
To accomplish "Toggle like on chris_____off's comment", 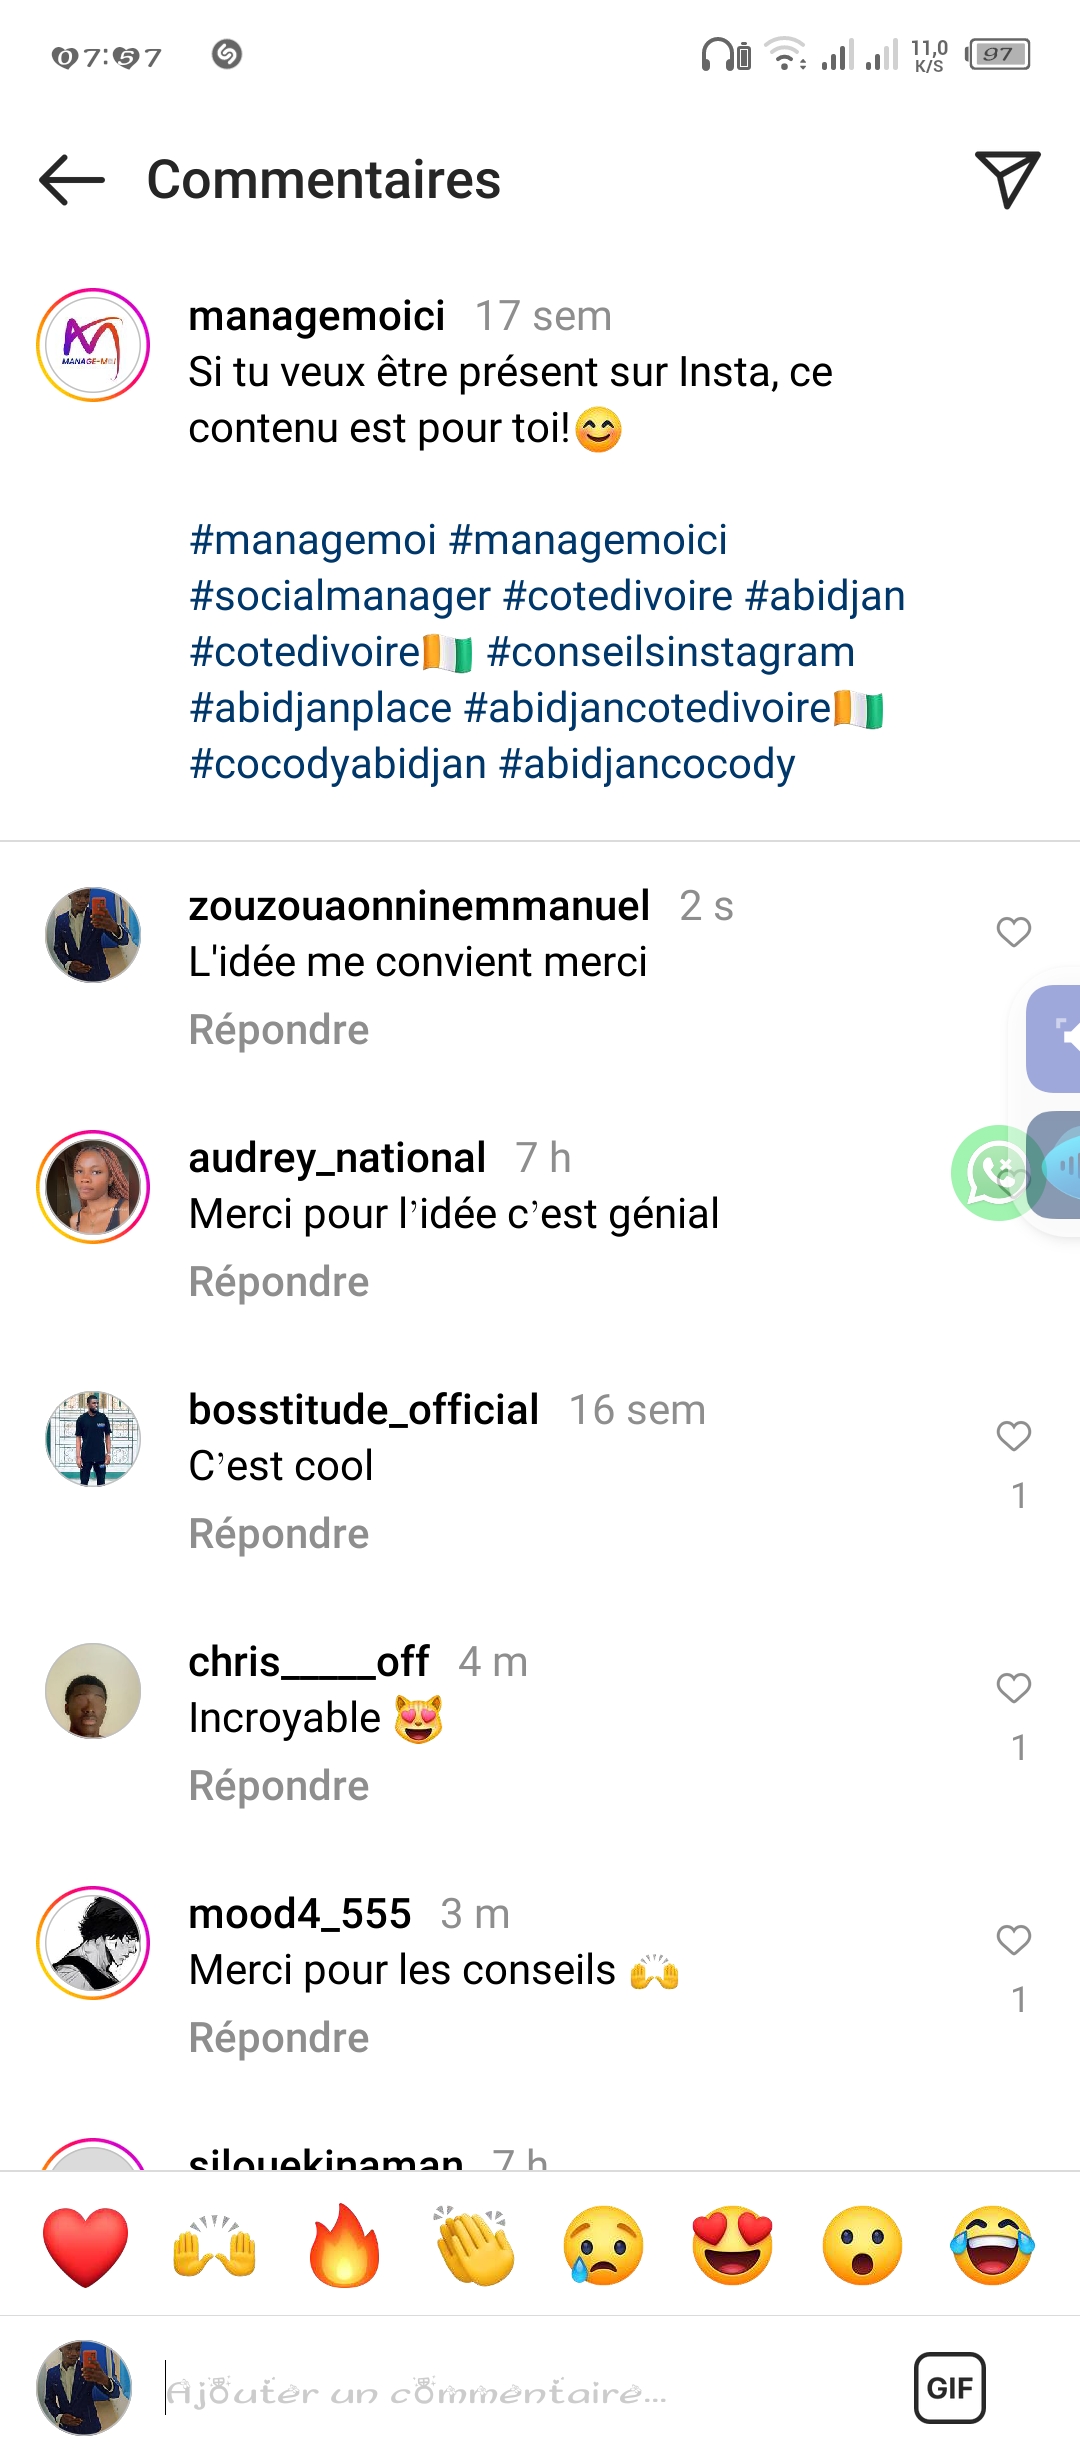I will coord(1013,1688).
